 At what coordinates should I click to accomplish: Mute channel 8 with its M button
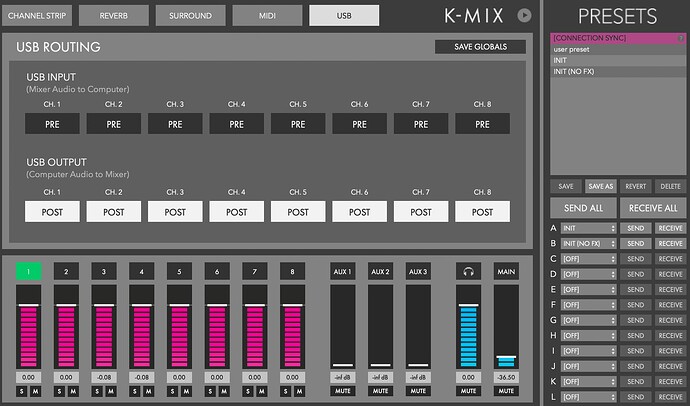point(299,391)
